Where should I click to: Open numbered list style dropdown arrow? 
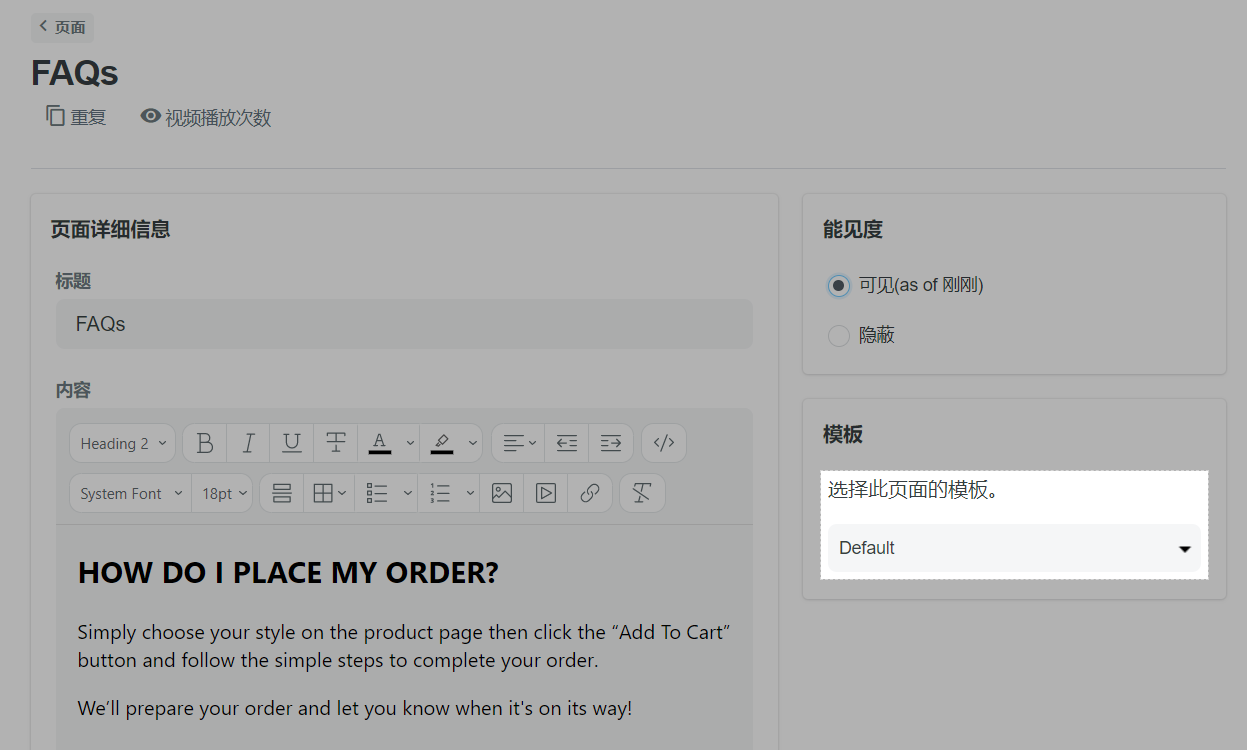coord(470,493)
